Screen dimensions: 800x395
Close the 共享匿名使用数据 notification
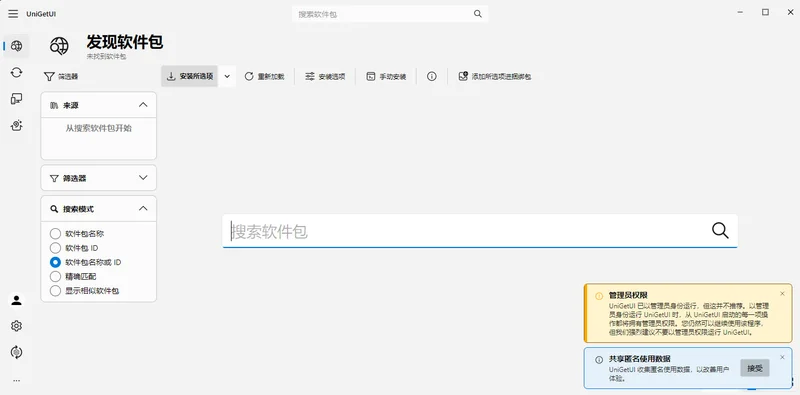pyautogui.click(x=783, y=357)
